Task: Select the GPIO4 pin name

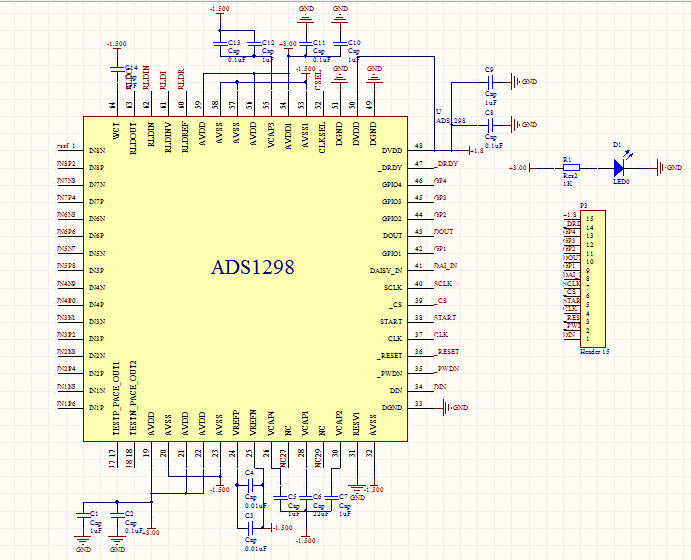Action: 392,185
